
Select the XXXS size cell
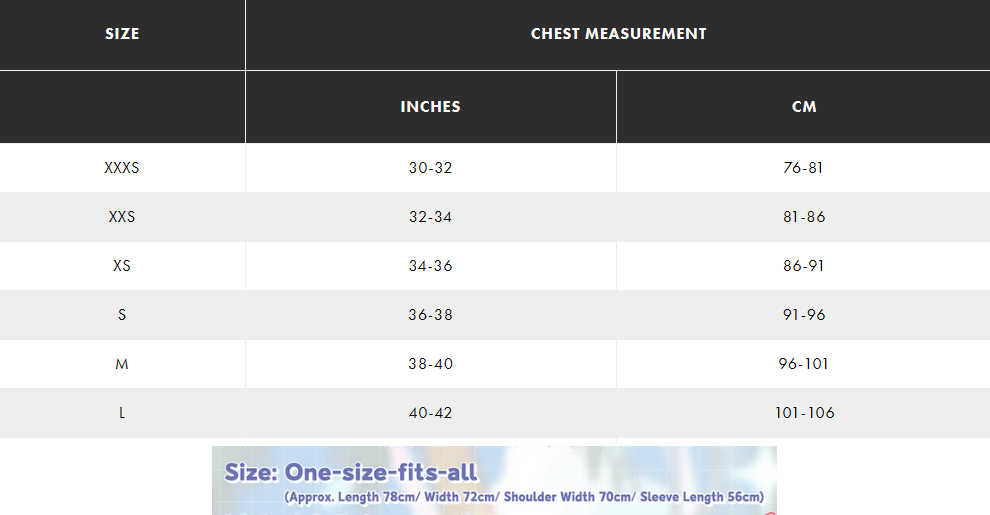tap(122, 168)
